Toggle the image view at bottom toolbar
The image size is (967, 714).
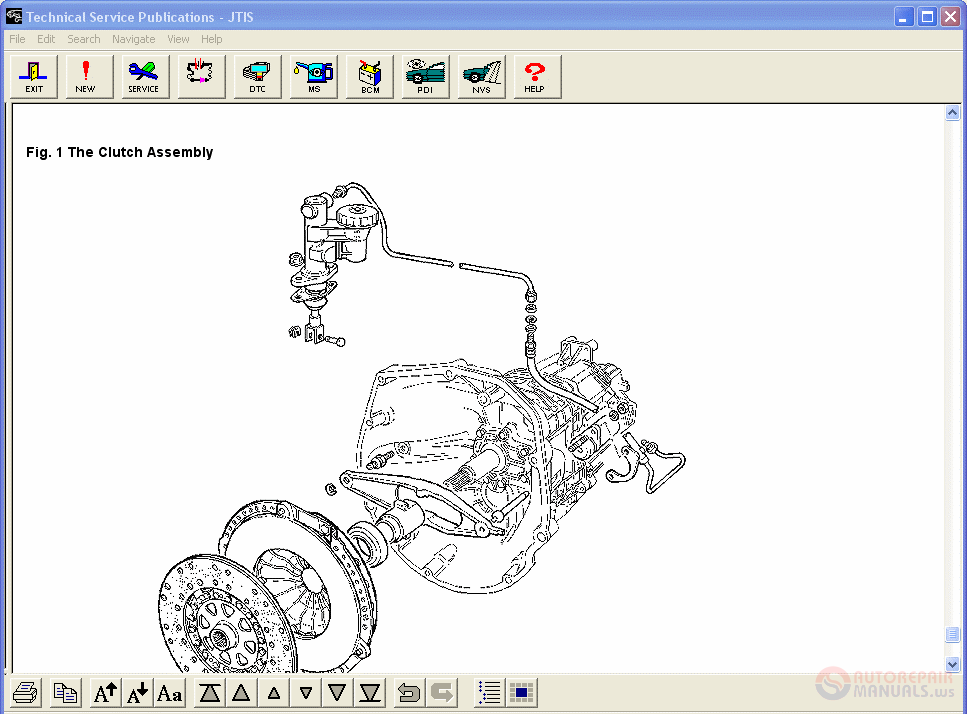[x=520, y=691]
